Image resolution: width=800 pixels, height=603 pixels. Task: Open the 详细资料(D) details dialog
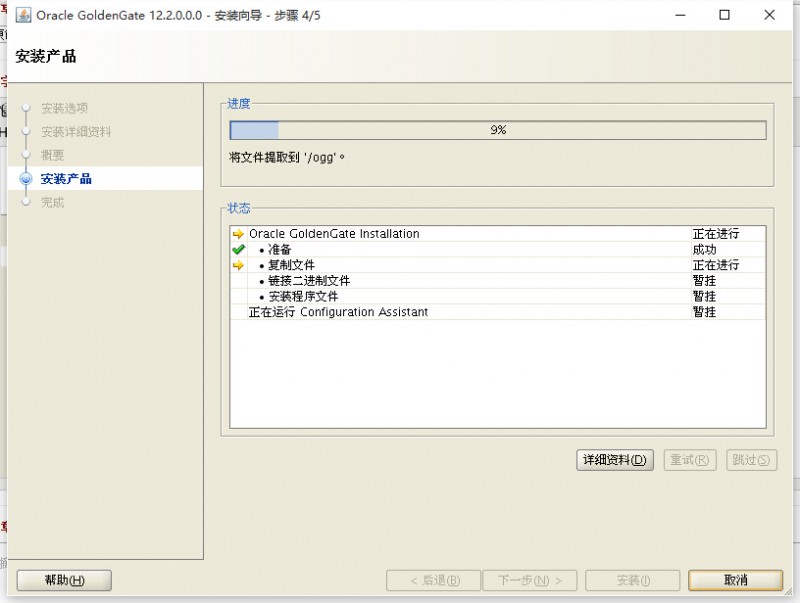pyautogui.click(x=615, y=460)
